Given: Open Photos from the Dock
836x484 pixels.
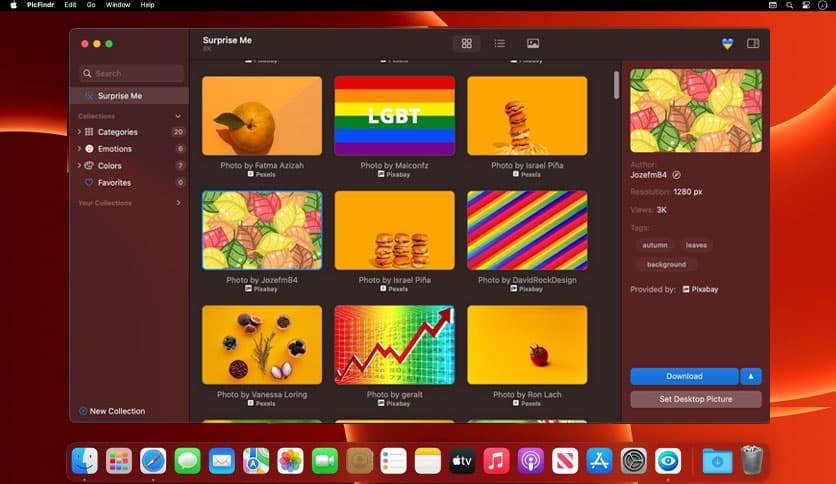Looking at the screenshot, I should [x=291, y=461].
